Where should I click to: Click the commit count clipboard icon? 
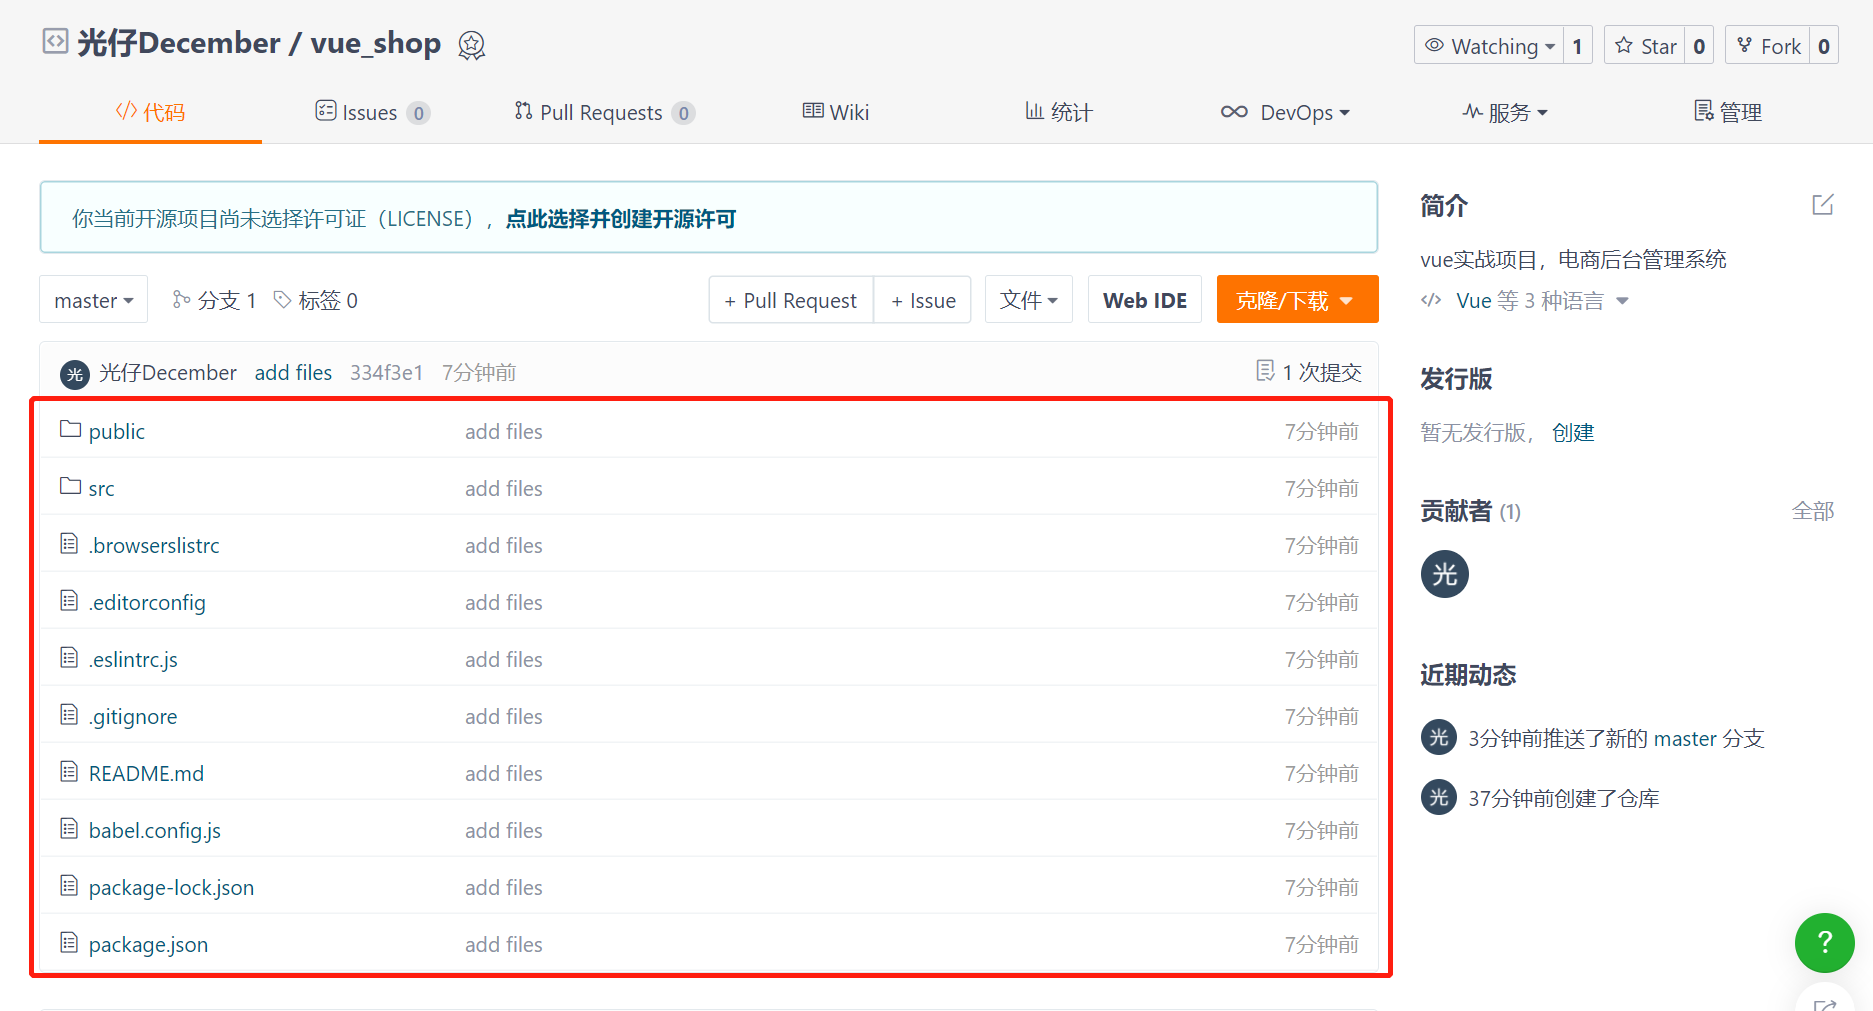[1264, 370]
